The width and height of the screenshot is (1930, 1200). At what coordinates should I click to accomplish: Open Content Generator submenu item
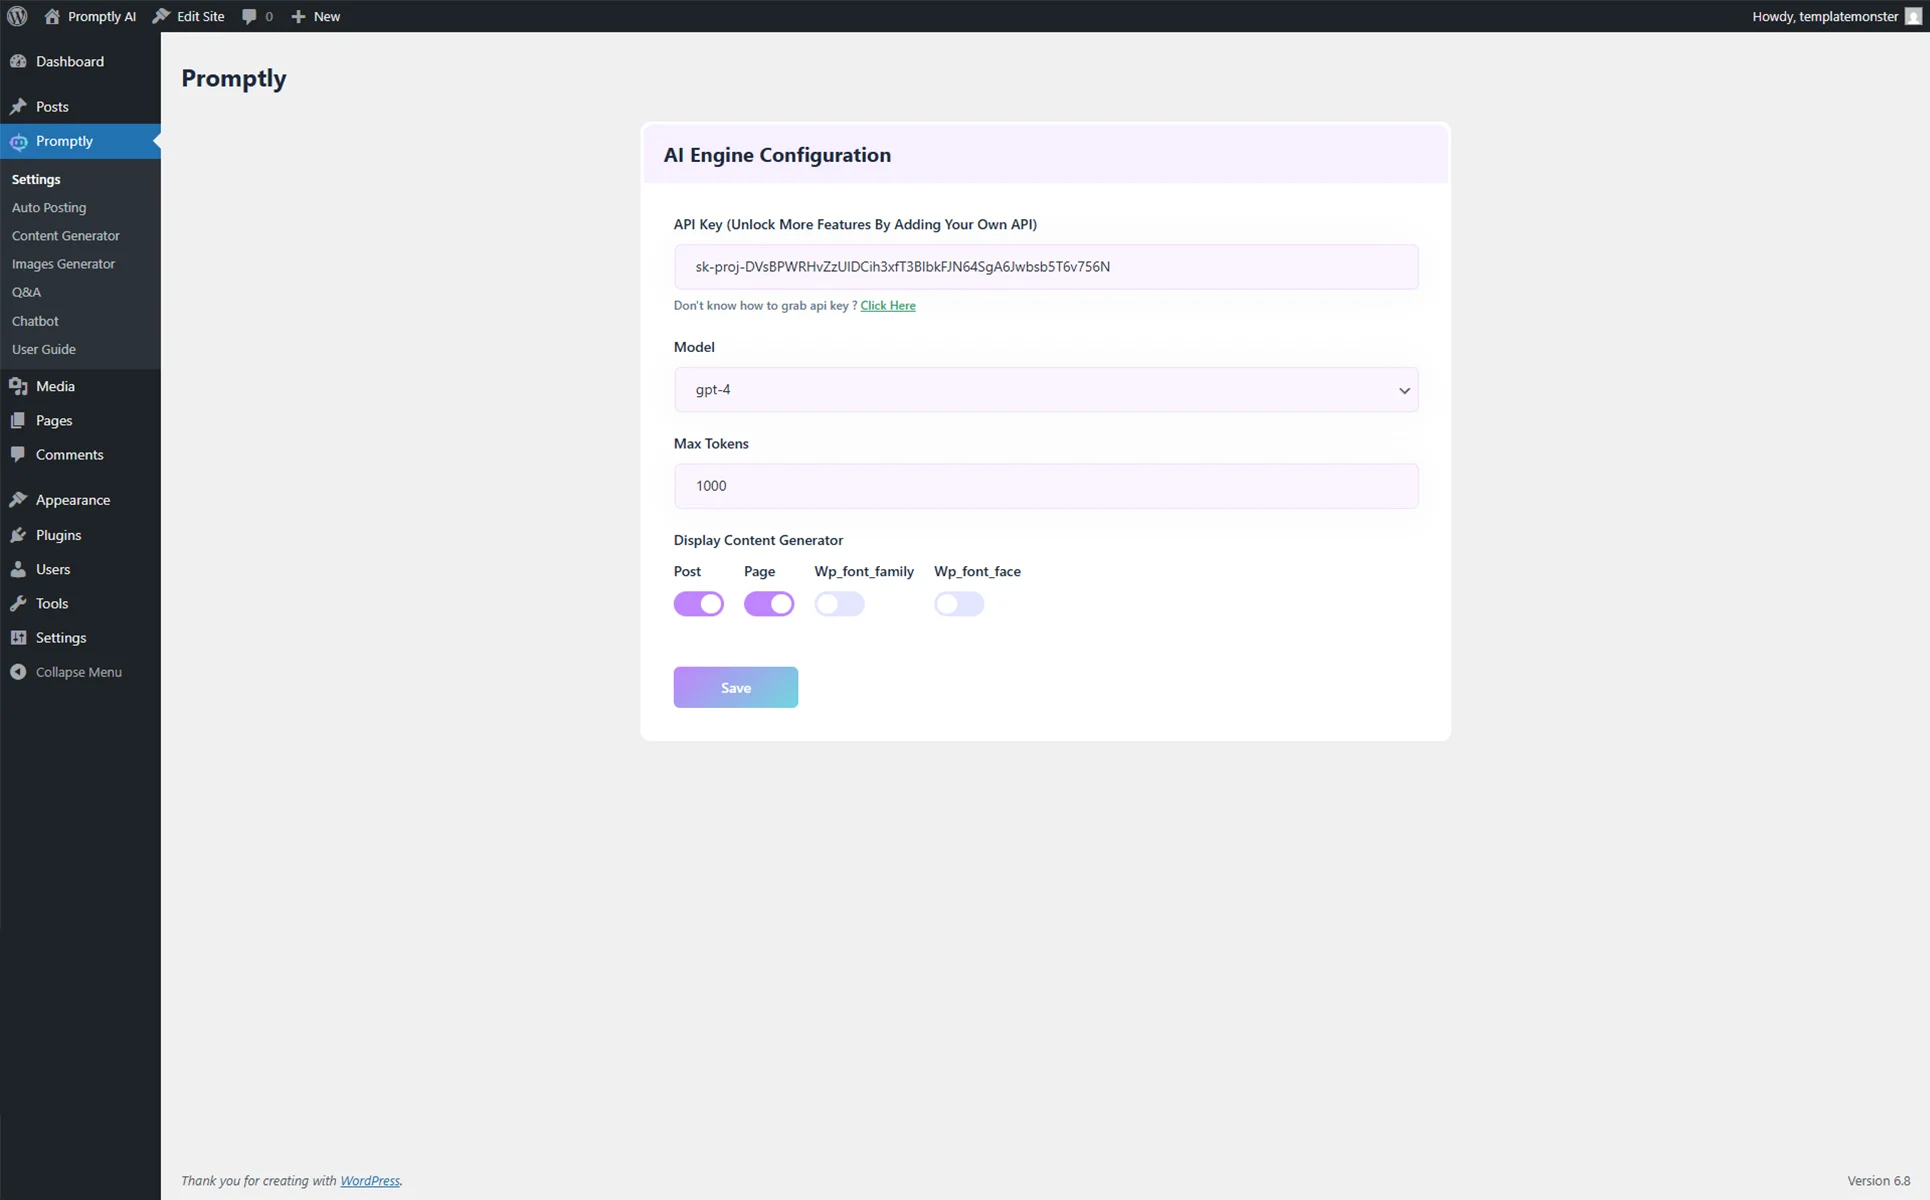coord(66,235)
